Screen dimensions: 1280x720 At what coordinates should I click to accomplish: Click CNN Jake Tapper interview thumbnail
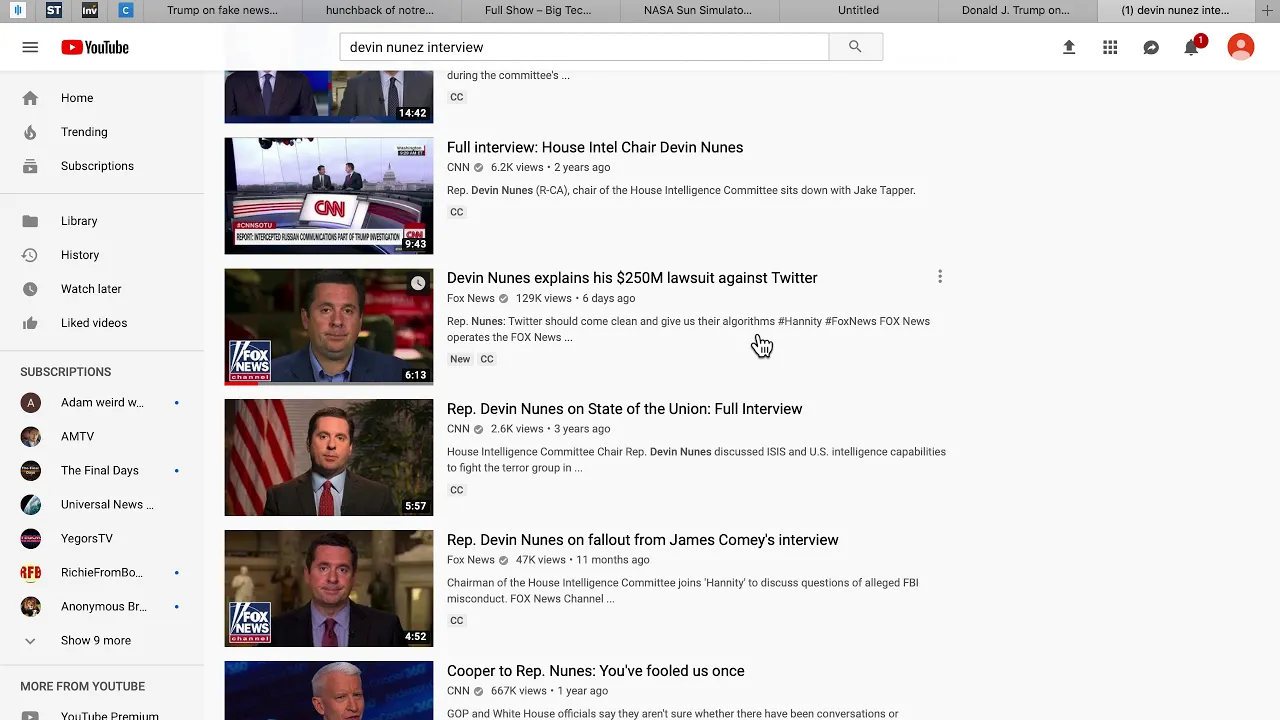329,196
